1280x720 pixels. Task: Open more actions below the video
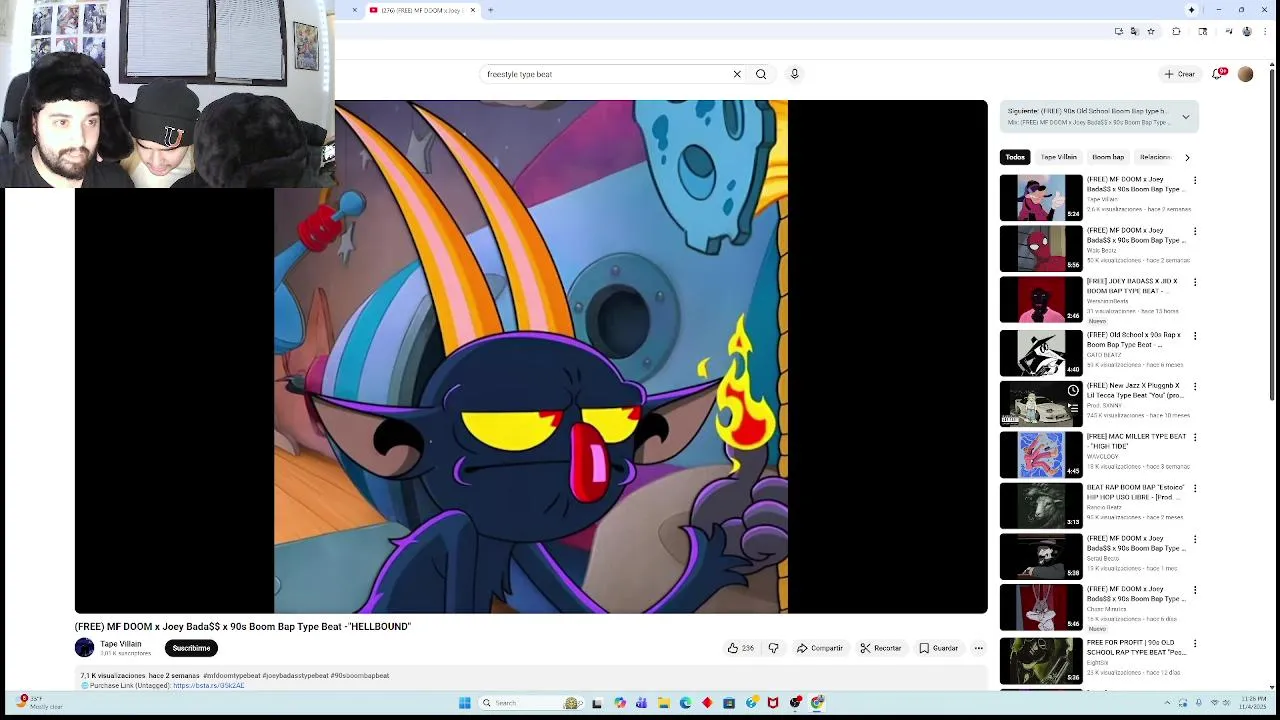pos(979,648)
